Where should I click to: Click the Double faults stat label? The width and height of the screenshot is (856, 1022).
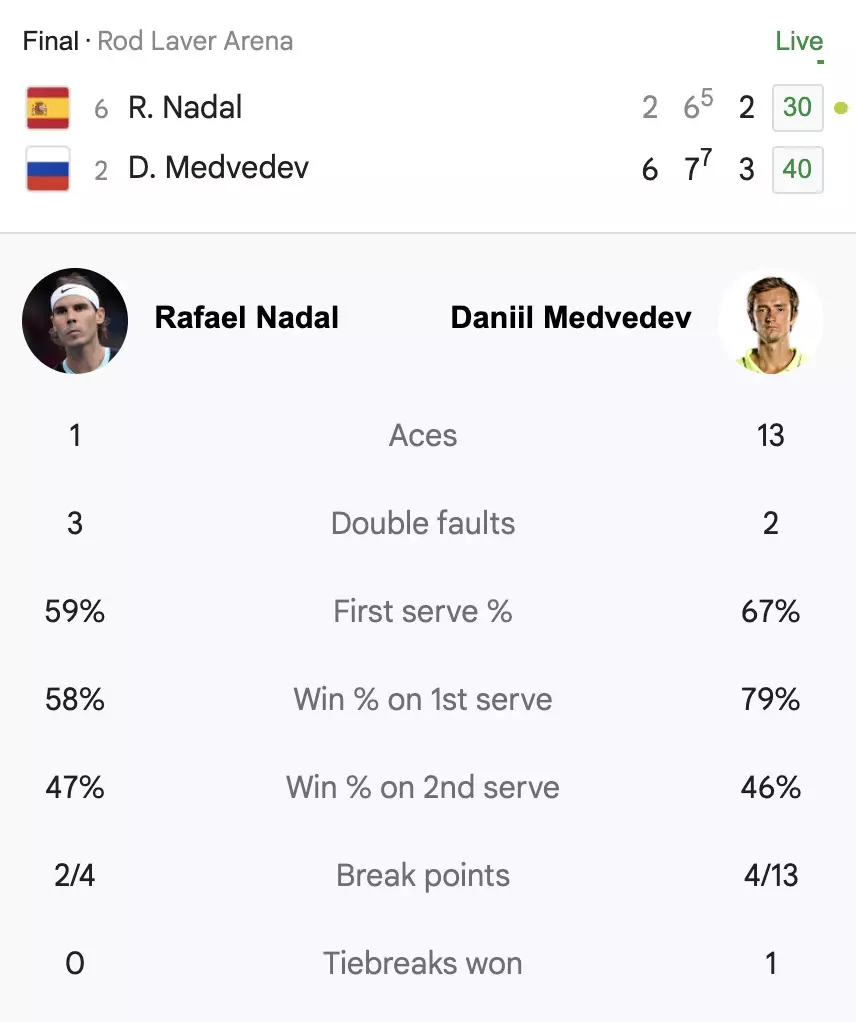point(423,524)
